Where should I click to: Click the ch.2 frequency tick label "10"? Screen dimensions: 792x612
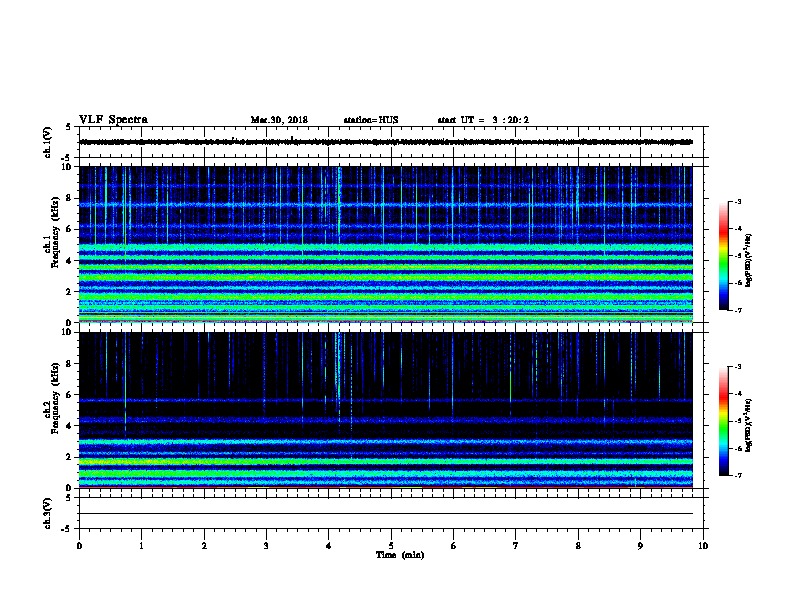(x=67, y=332)
